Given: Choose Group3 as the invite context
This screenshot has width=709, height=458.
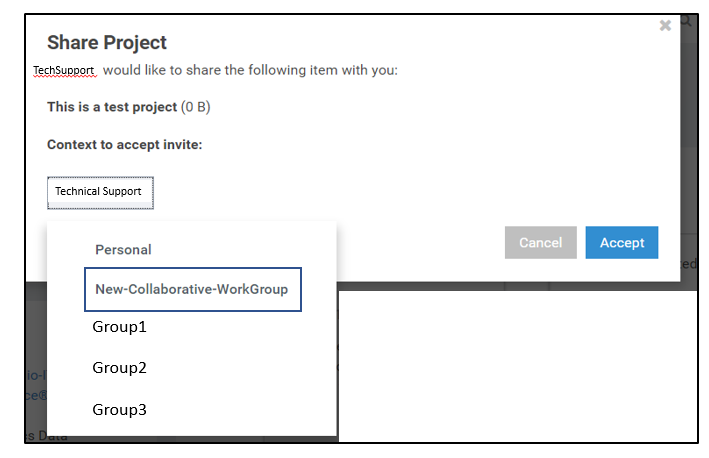Looking at the screenshot, I should click(120, 409).
